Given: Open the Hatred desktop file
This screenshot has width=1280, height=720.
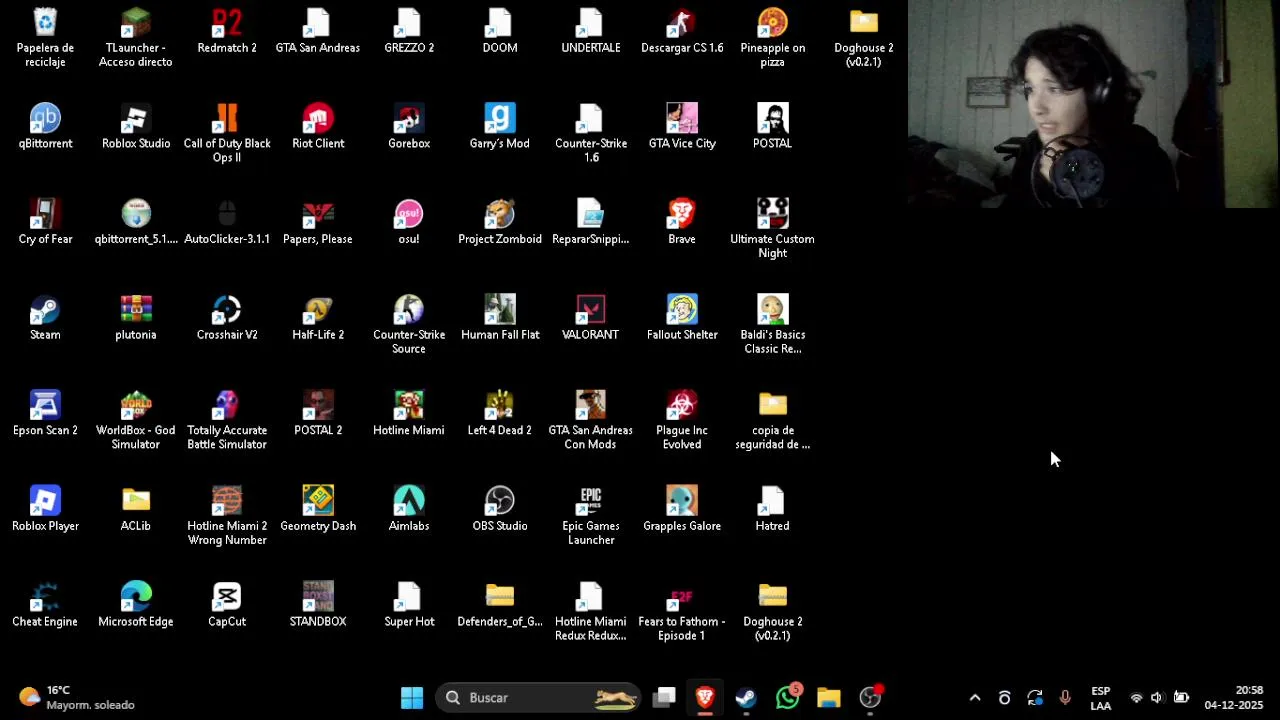Looking at the screenshot, I should (773, 509).
